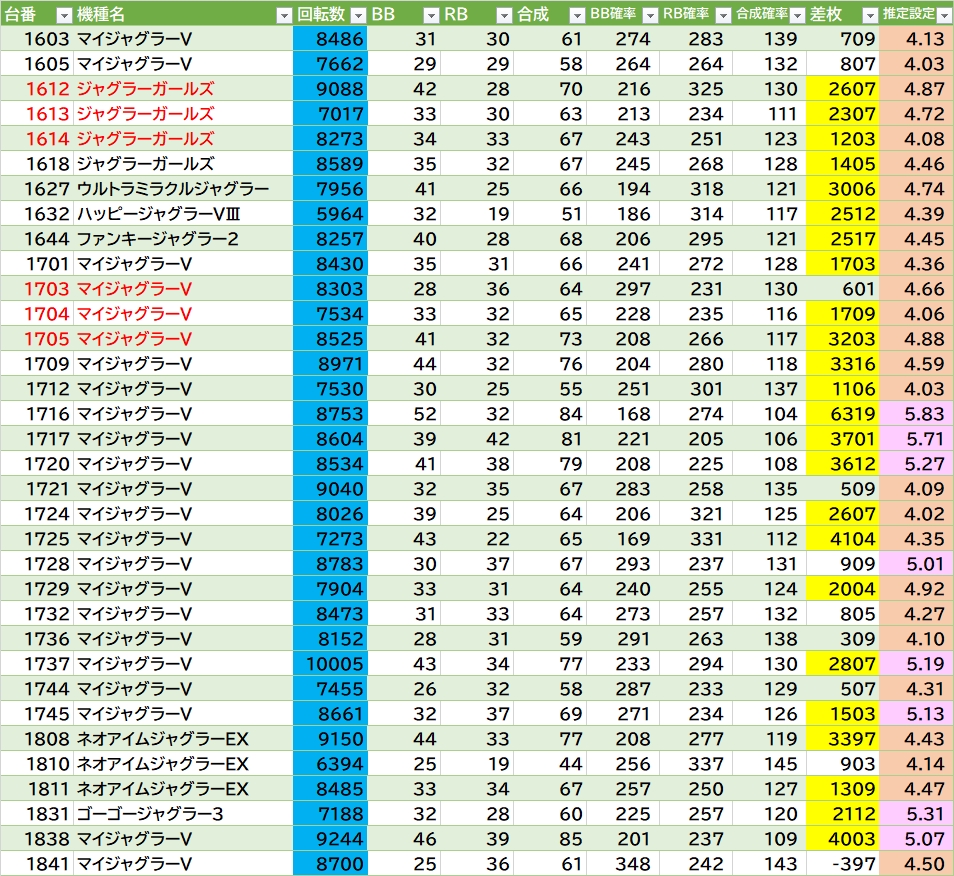954x876 pixels.
Task: Select RB cell 42 in row 1717
Action: [x=477, y=439]
